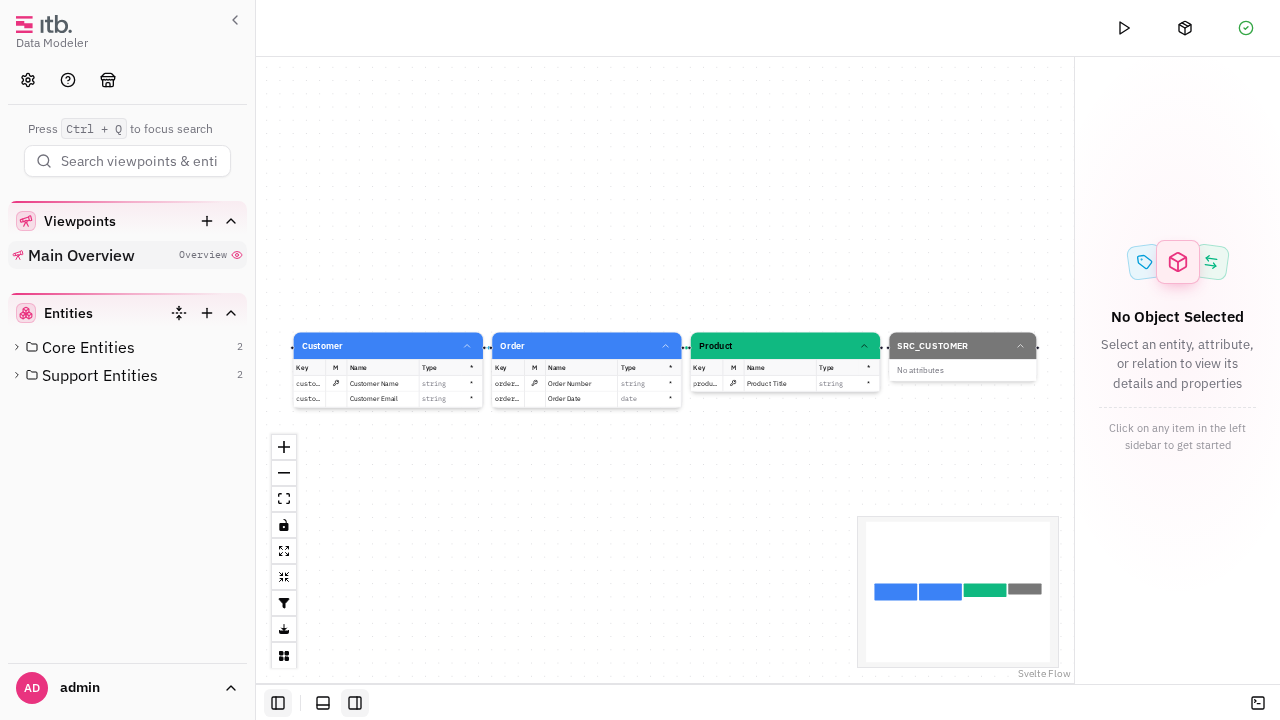Click the key icon beside Customer Name

tap(336, 383)
